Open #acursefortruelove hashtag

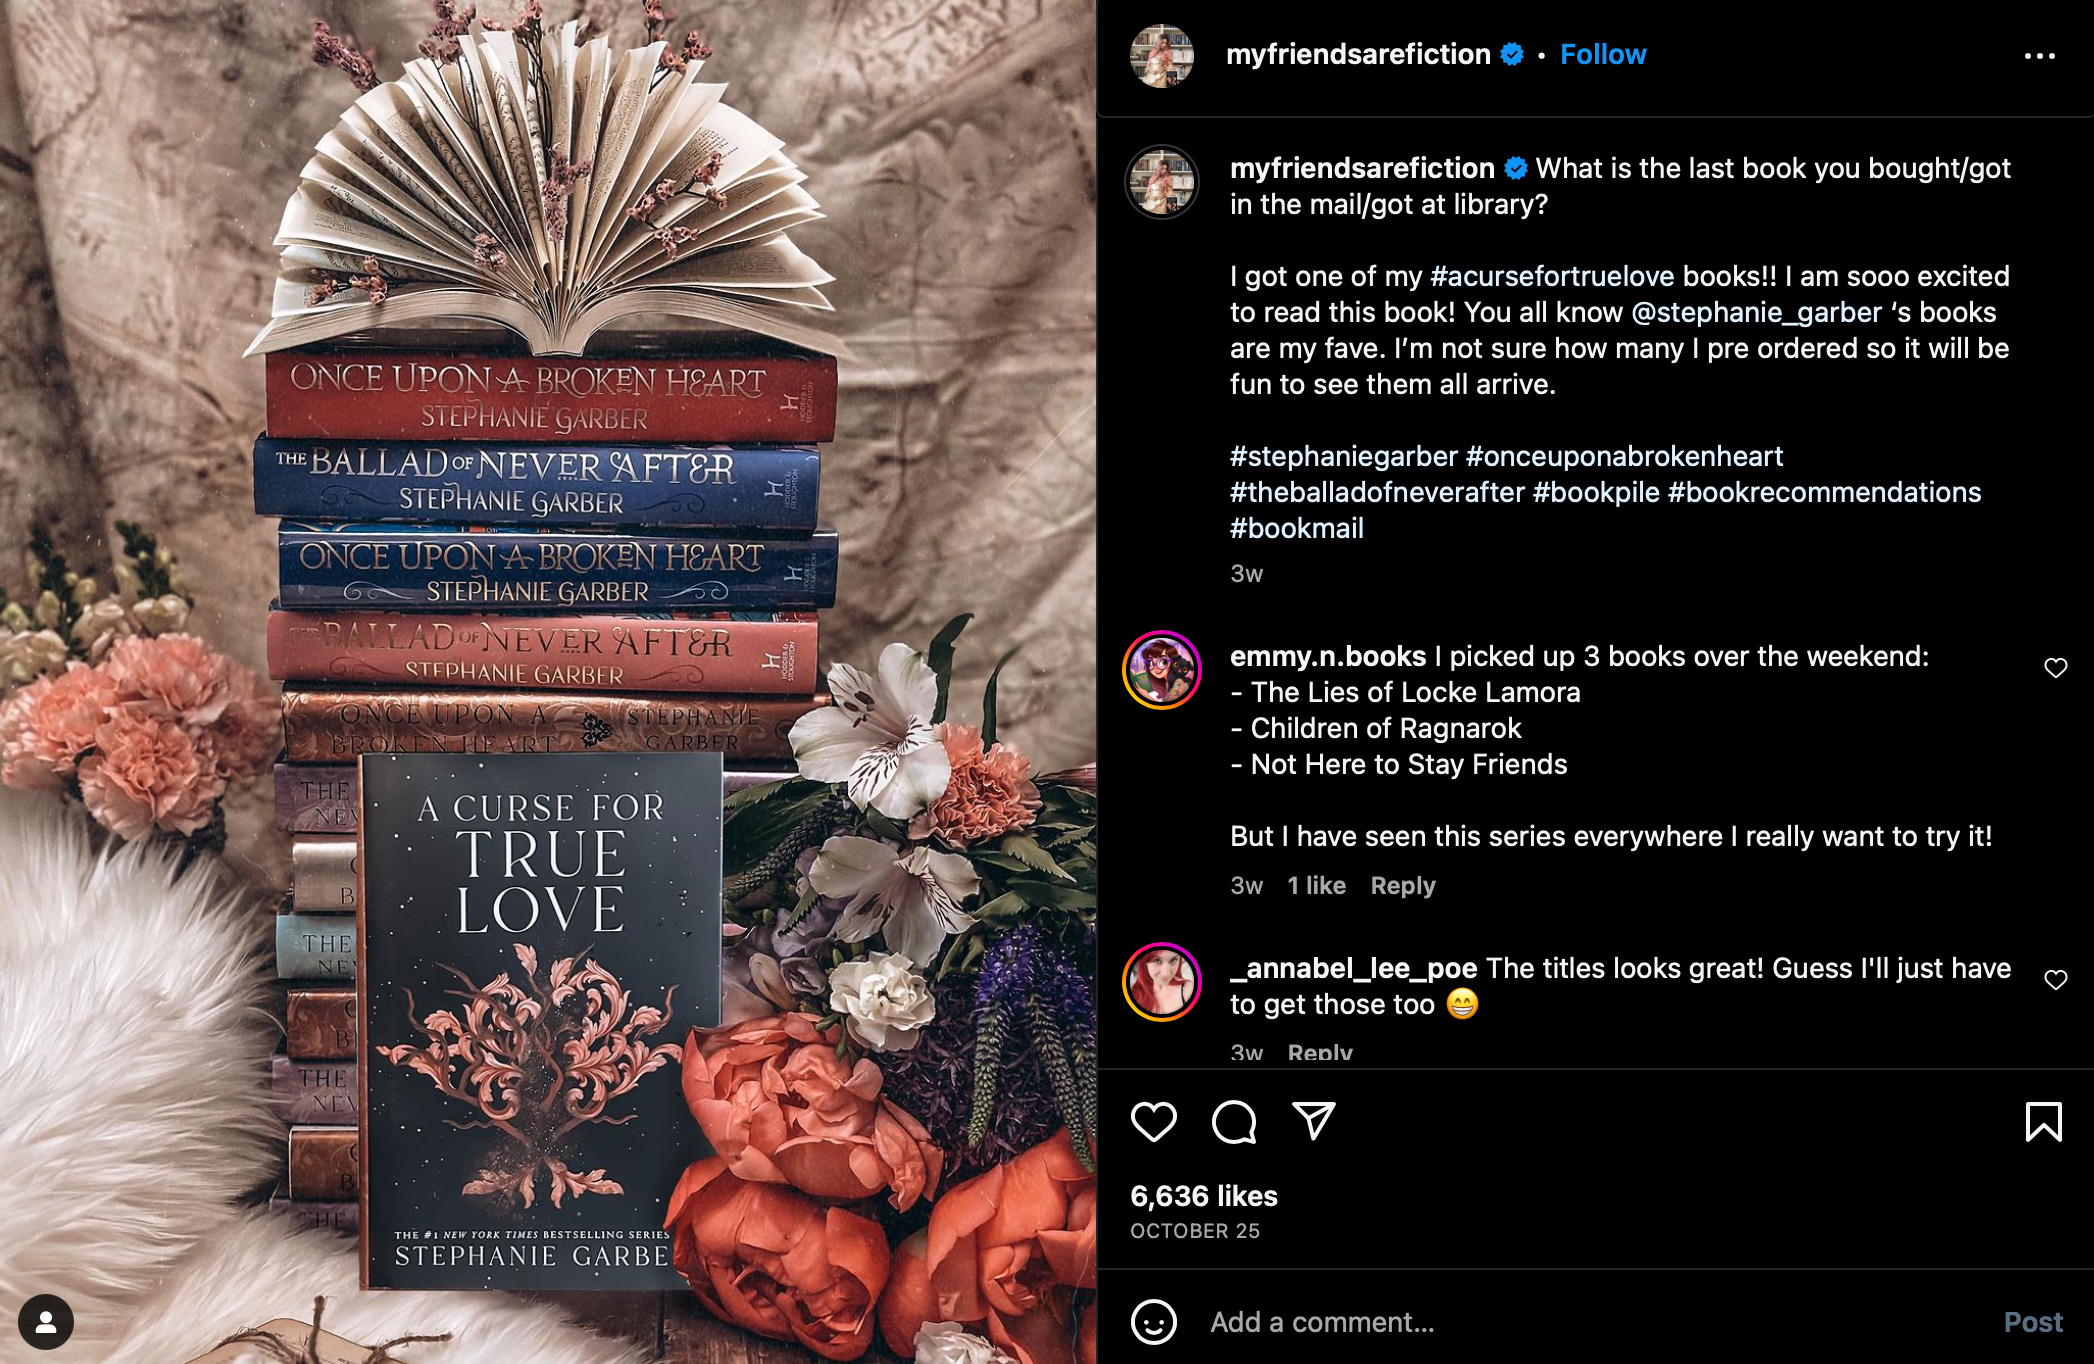pos(1552,276)
